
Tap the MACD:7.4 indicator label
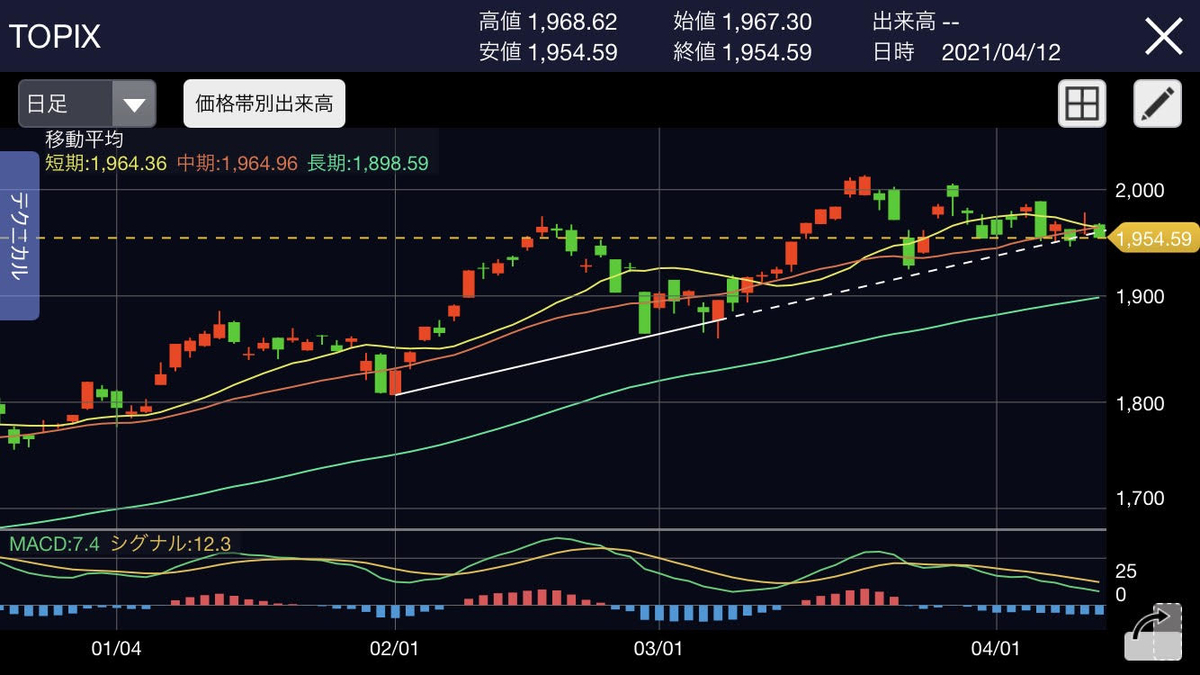pyautogui.click(x=52, y=544)
